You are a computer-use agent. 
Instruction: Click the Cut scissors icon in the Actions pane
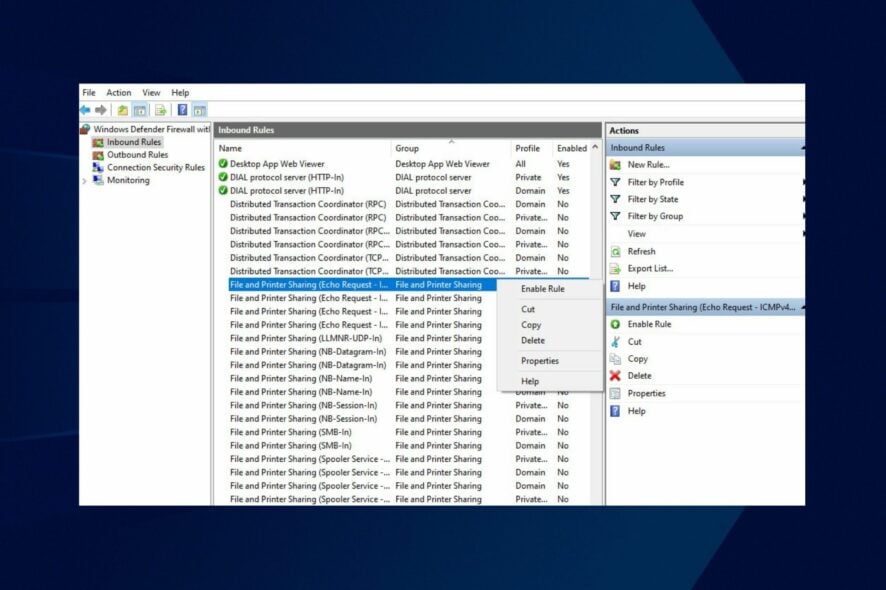click(x=614, y=342)
